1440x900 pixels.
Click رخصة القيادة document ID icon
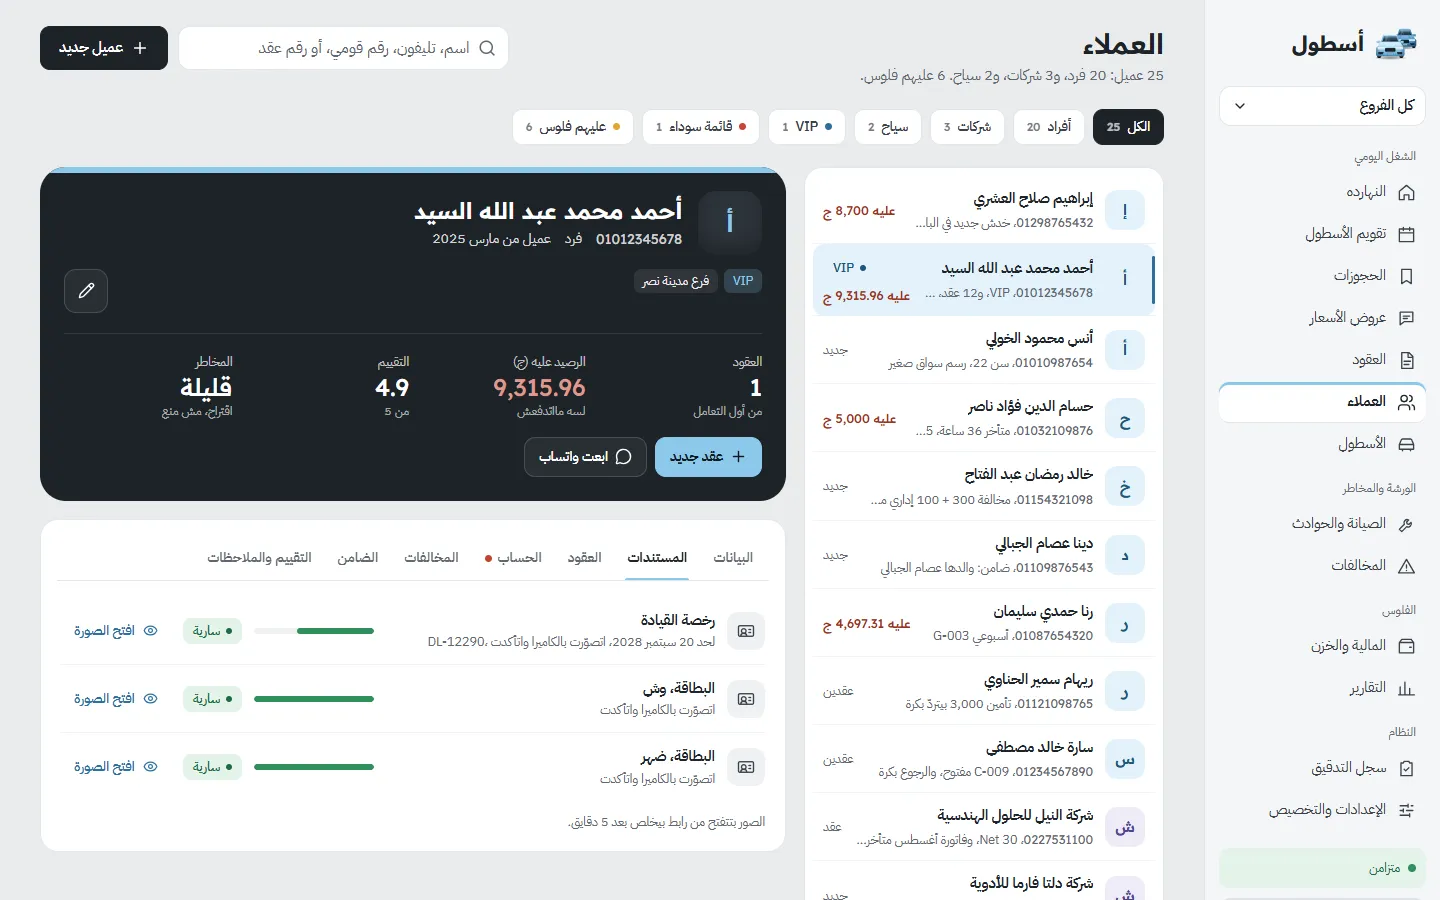746,631
